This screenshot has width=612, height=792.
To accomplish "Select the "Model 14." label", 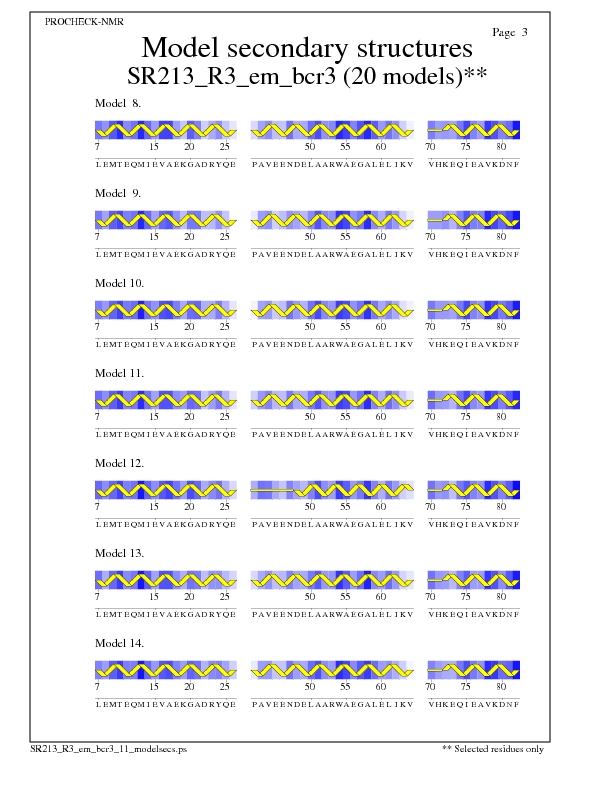I will click(x=119, y=643).
